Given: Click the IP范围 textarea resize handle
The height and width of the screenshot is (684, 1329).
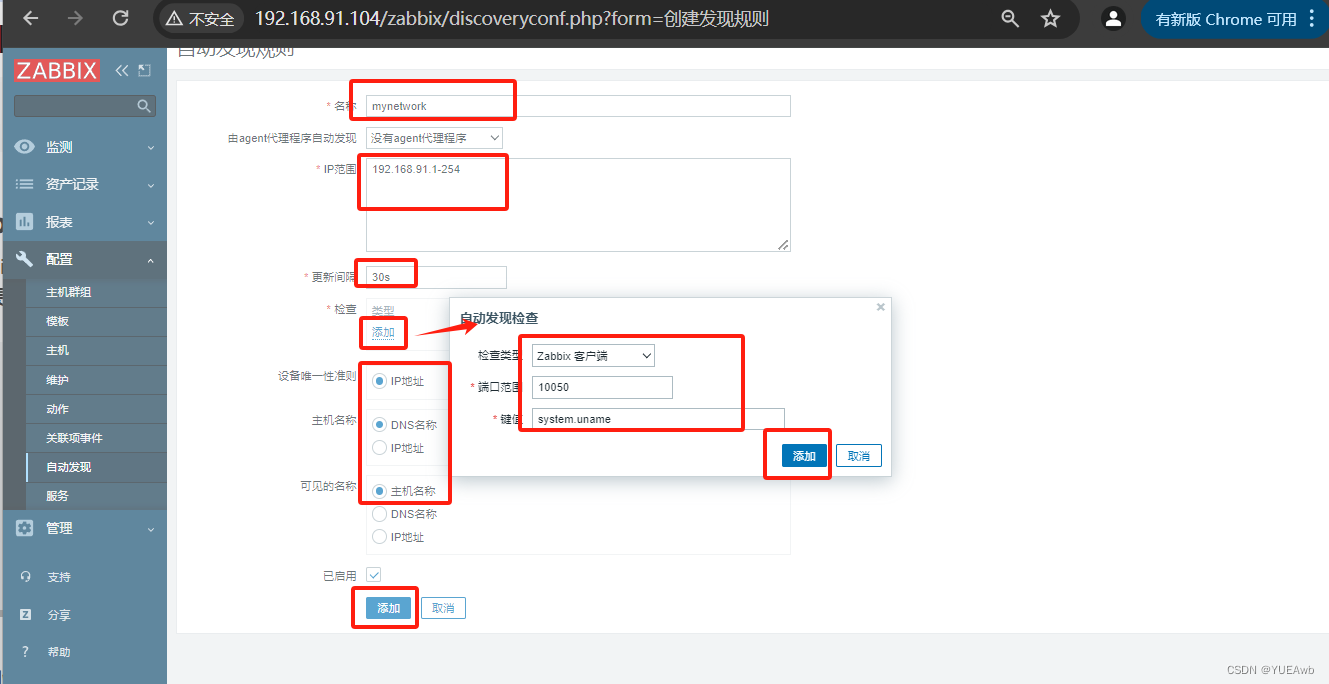Looking at the screenshot, I should pos(784,245).
